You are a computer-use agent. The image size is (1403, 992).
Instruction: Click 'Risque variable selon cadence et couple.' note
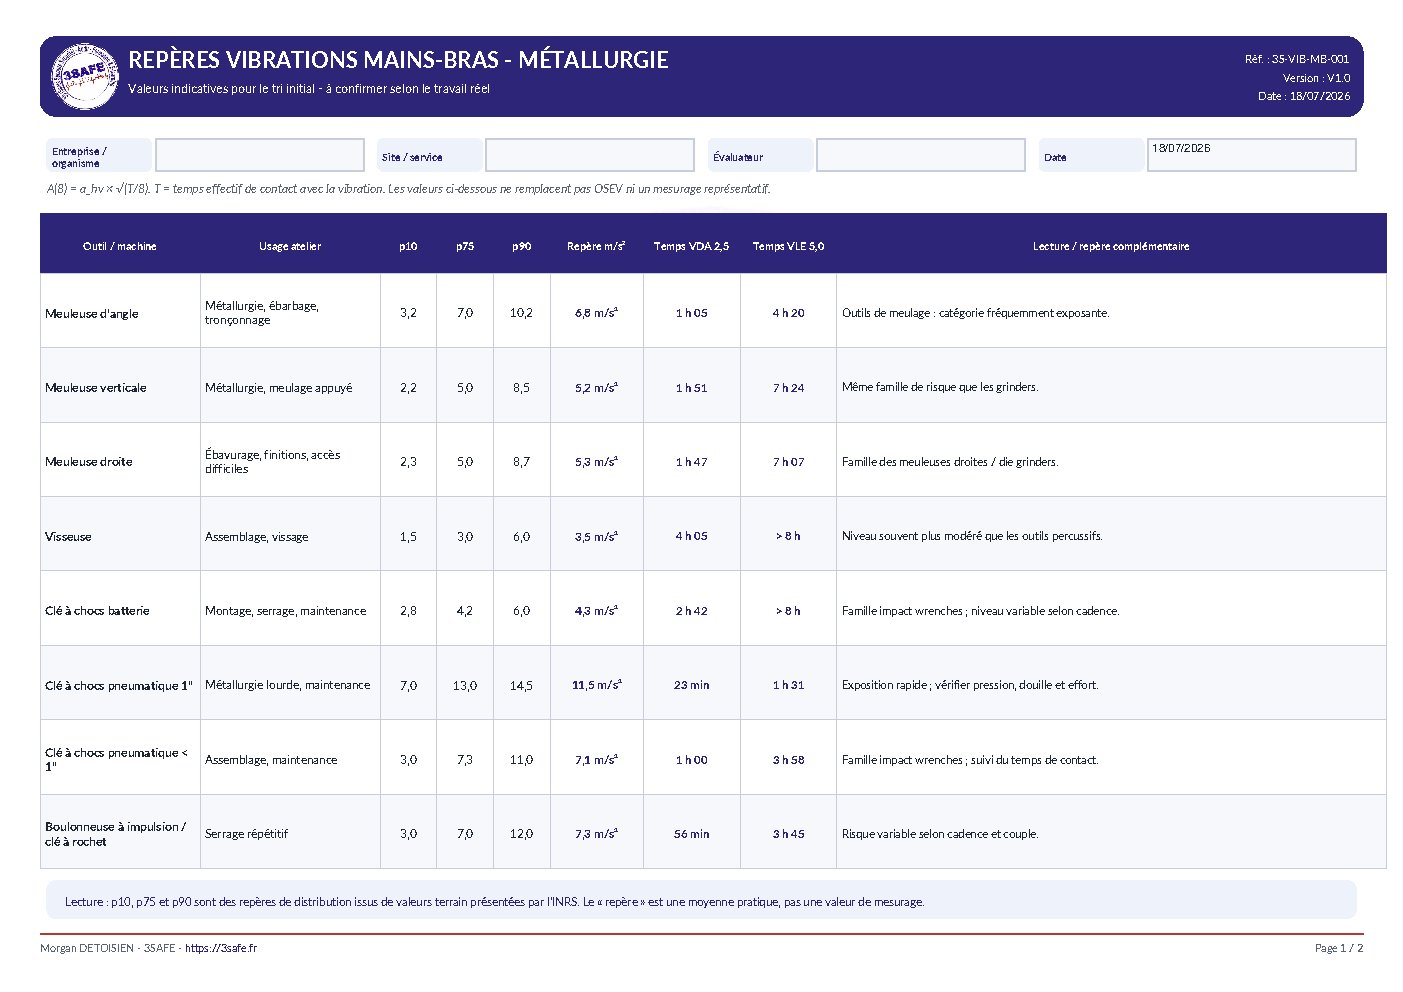point(940,834)
